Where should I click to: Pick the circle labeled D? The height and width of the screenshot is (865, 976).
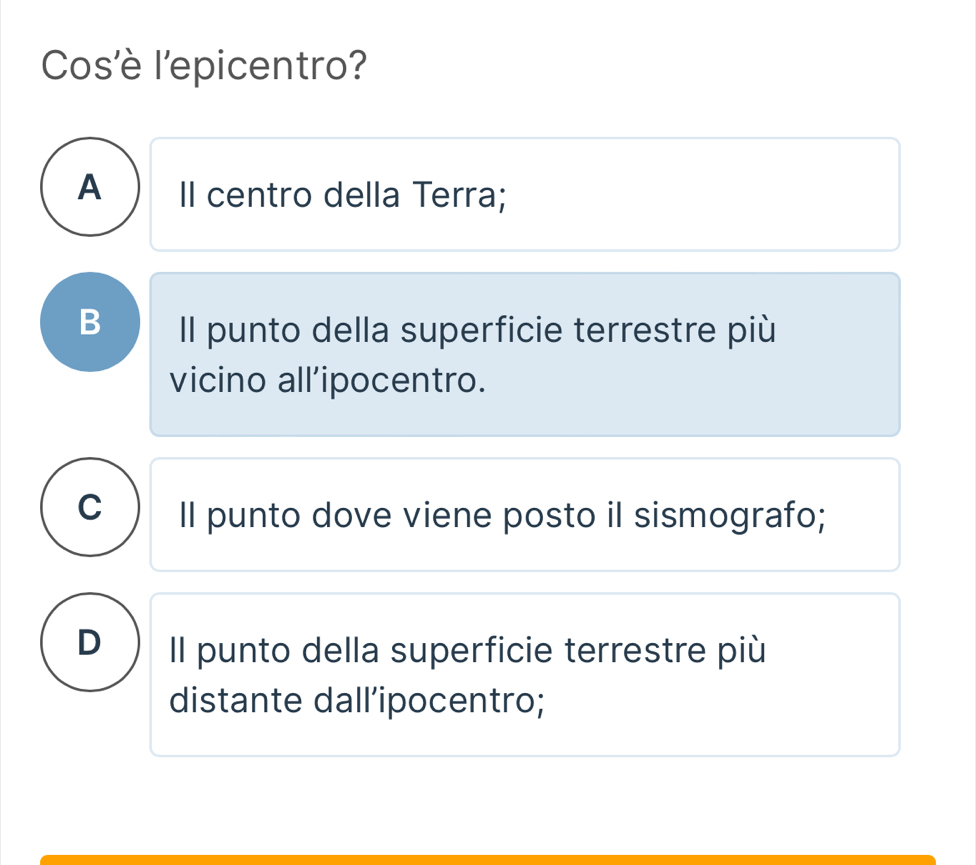pos(90,642)
